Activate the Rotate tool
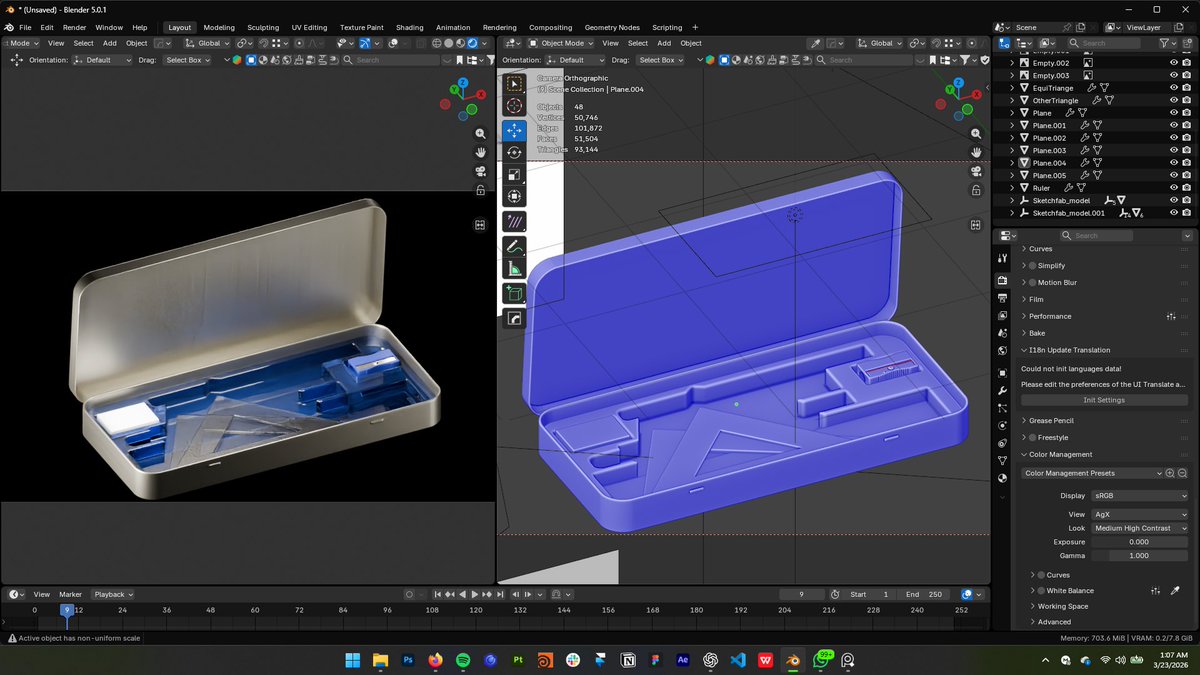Screen dimensions: 1200x675 (514, 152)
